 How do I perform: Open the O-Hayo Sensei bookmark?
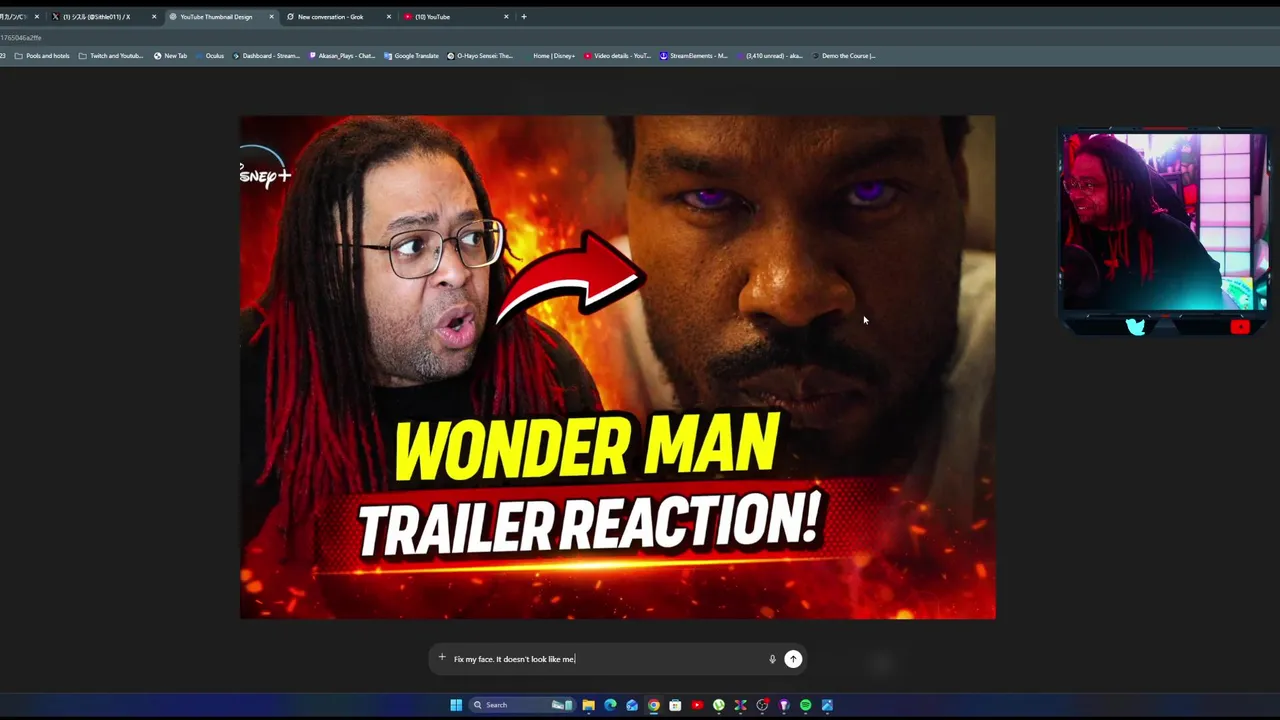click(x=480, y=56)
